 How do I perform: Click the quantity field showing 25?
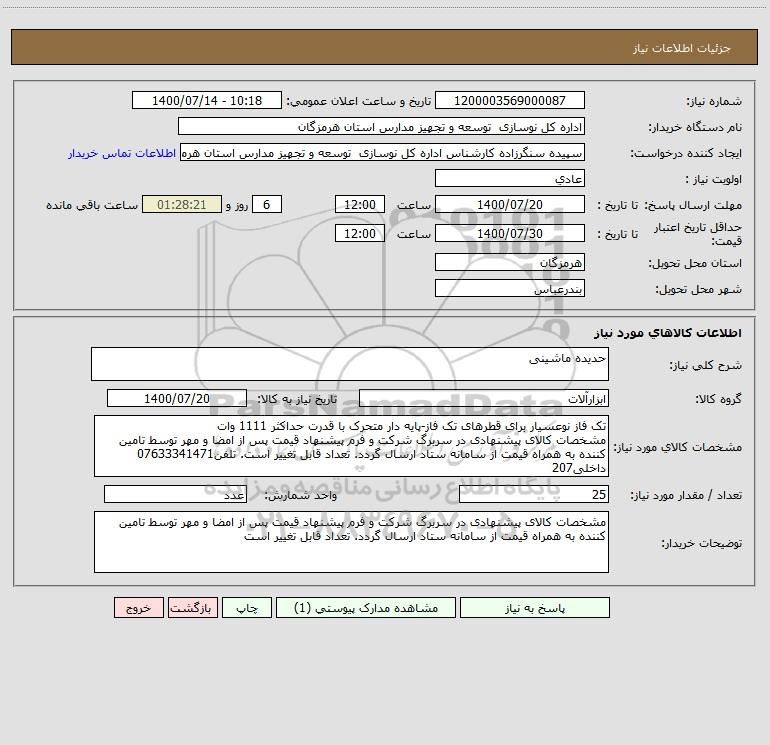pos(534,494)
